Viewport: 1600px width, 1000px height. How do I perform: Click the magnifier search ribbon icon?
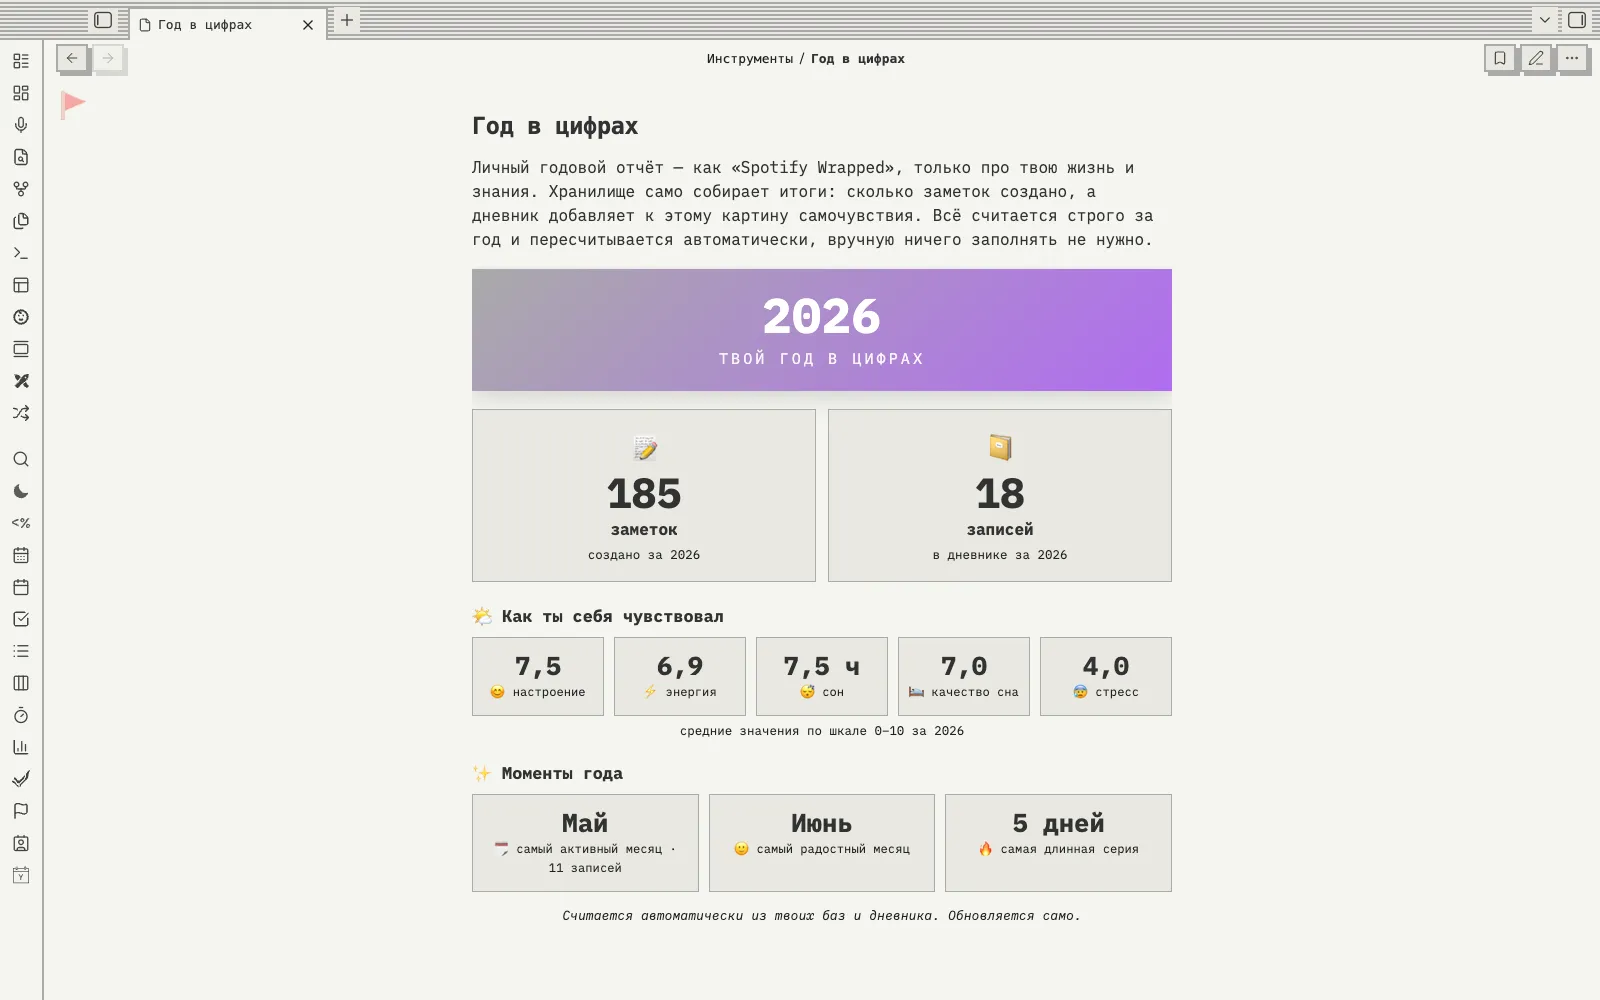[x=21, y=459]
